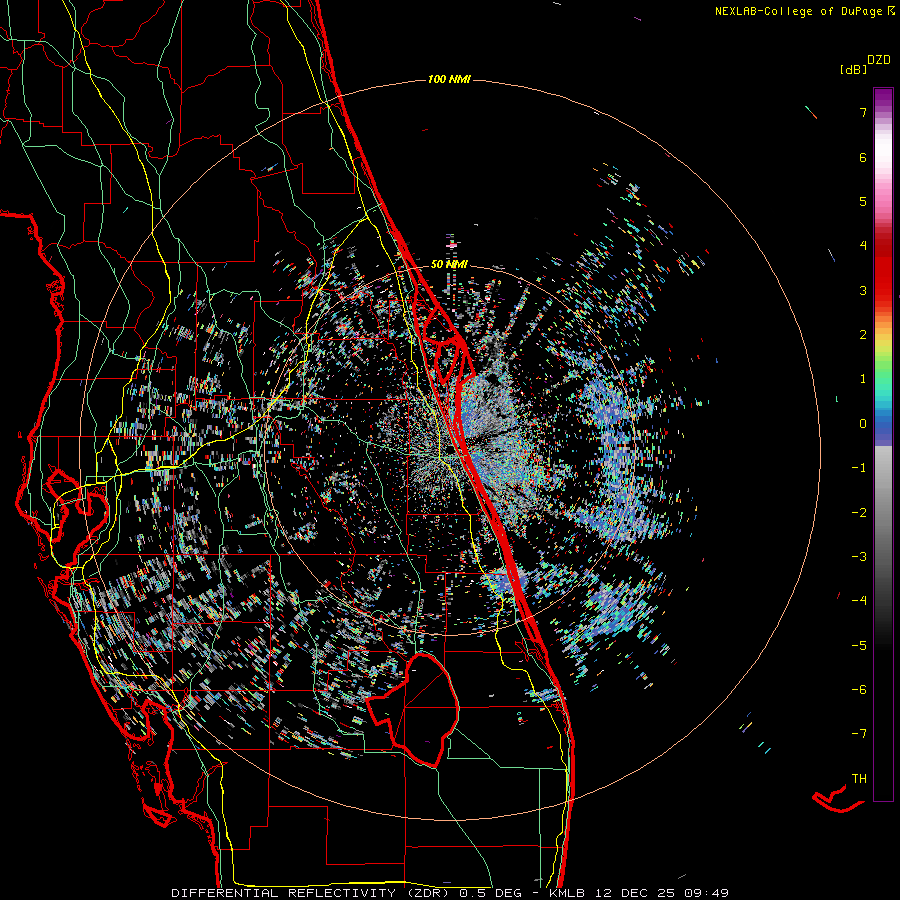The height and width of the screenshot is (900, 900).
Task: Click the 2 dB scale label
Action: pyautogui.click(x=863, y=335)
